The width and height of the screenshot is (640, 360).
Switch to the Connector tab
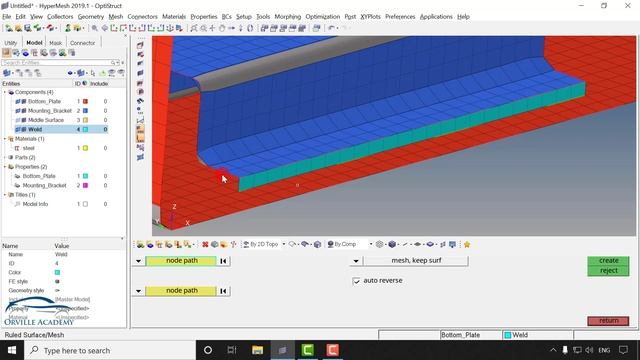[x=82, y=43]
